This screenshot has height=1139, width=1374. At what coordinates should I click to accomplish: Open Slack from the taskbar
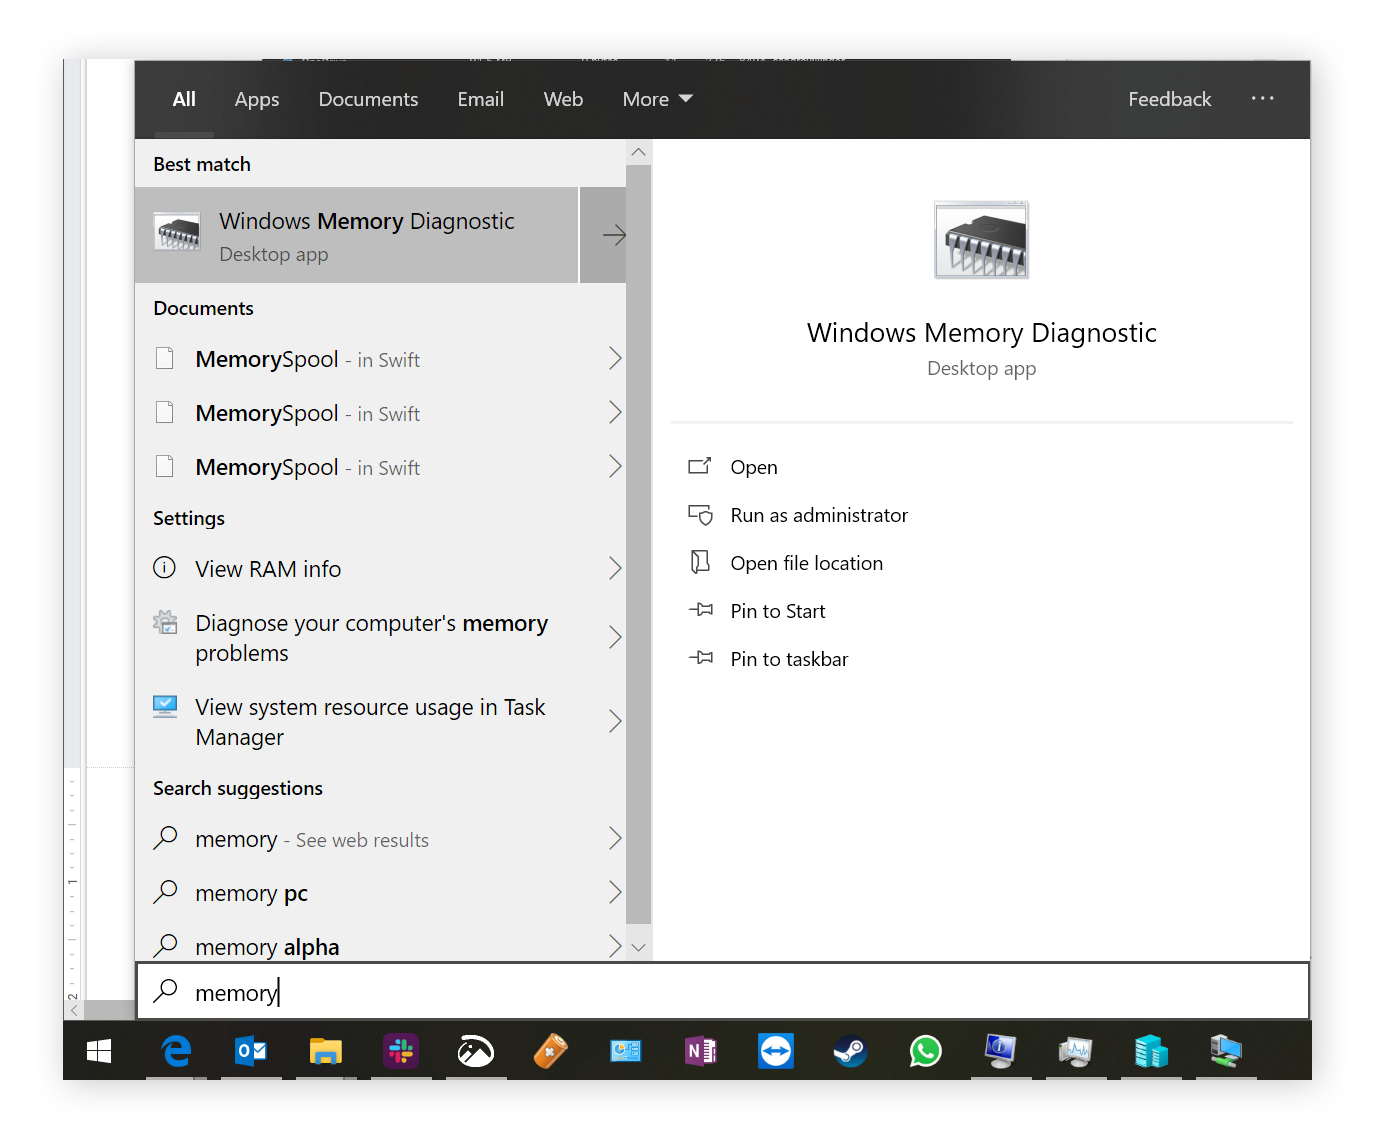(x=400, y=1051)
